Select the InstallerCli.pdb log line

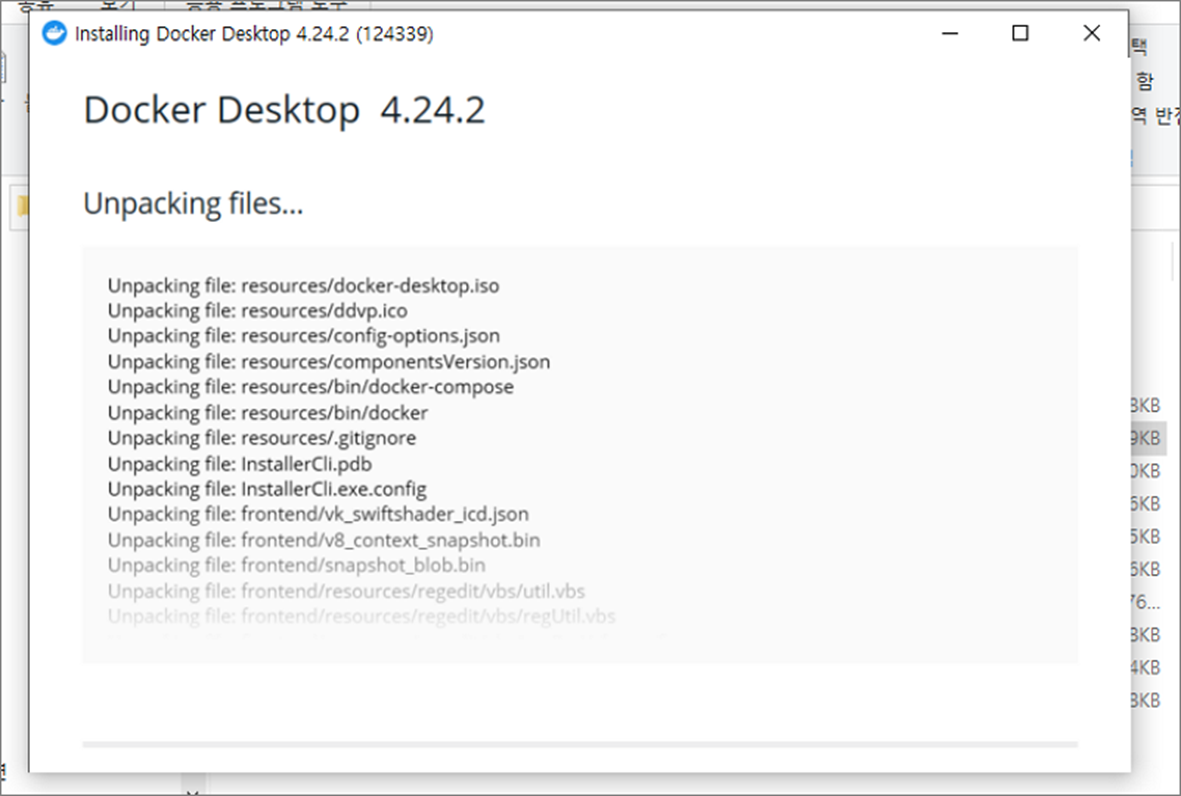240,465
